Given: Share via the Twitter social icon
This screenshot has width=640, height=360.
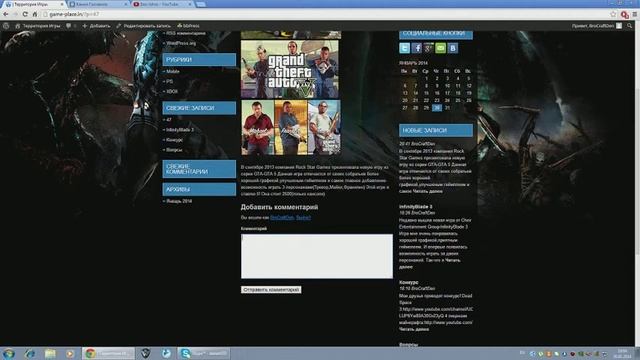Looking at the screenshot, I should [404, 48].
